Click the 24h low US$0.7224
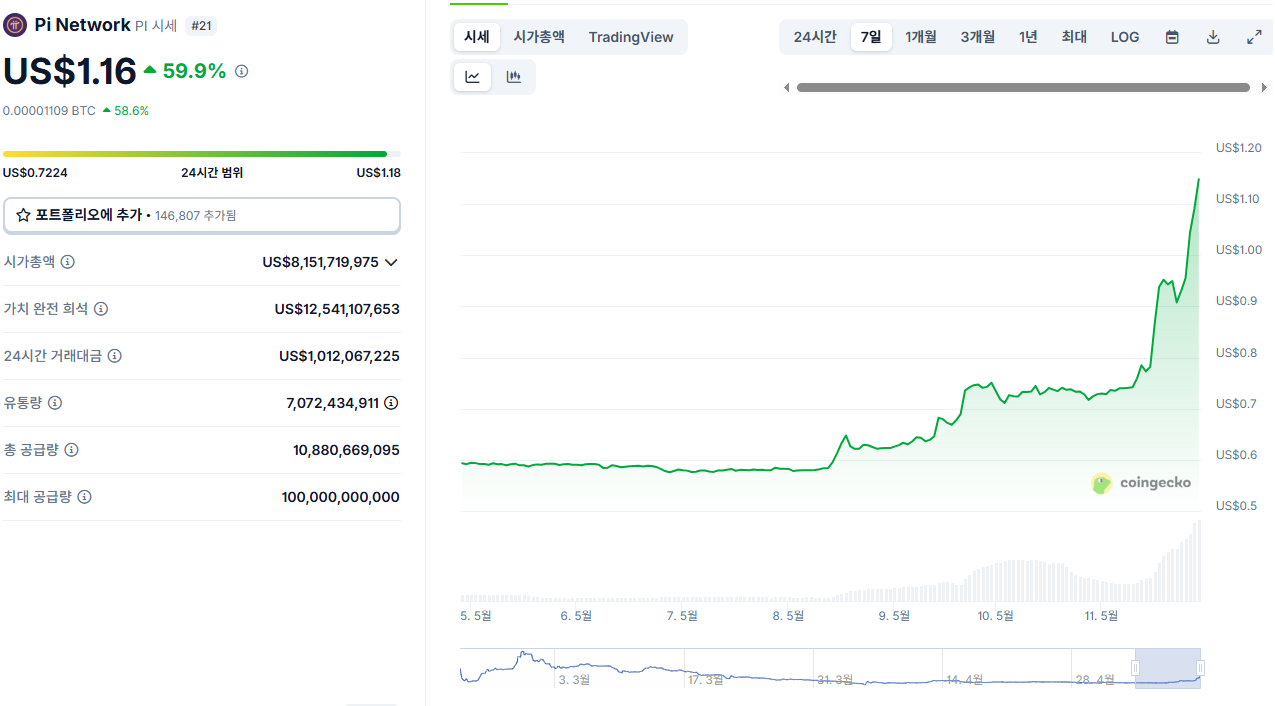This screenshot has height=706, width=1275. pos(35,173)
